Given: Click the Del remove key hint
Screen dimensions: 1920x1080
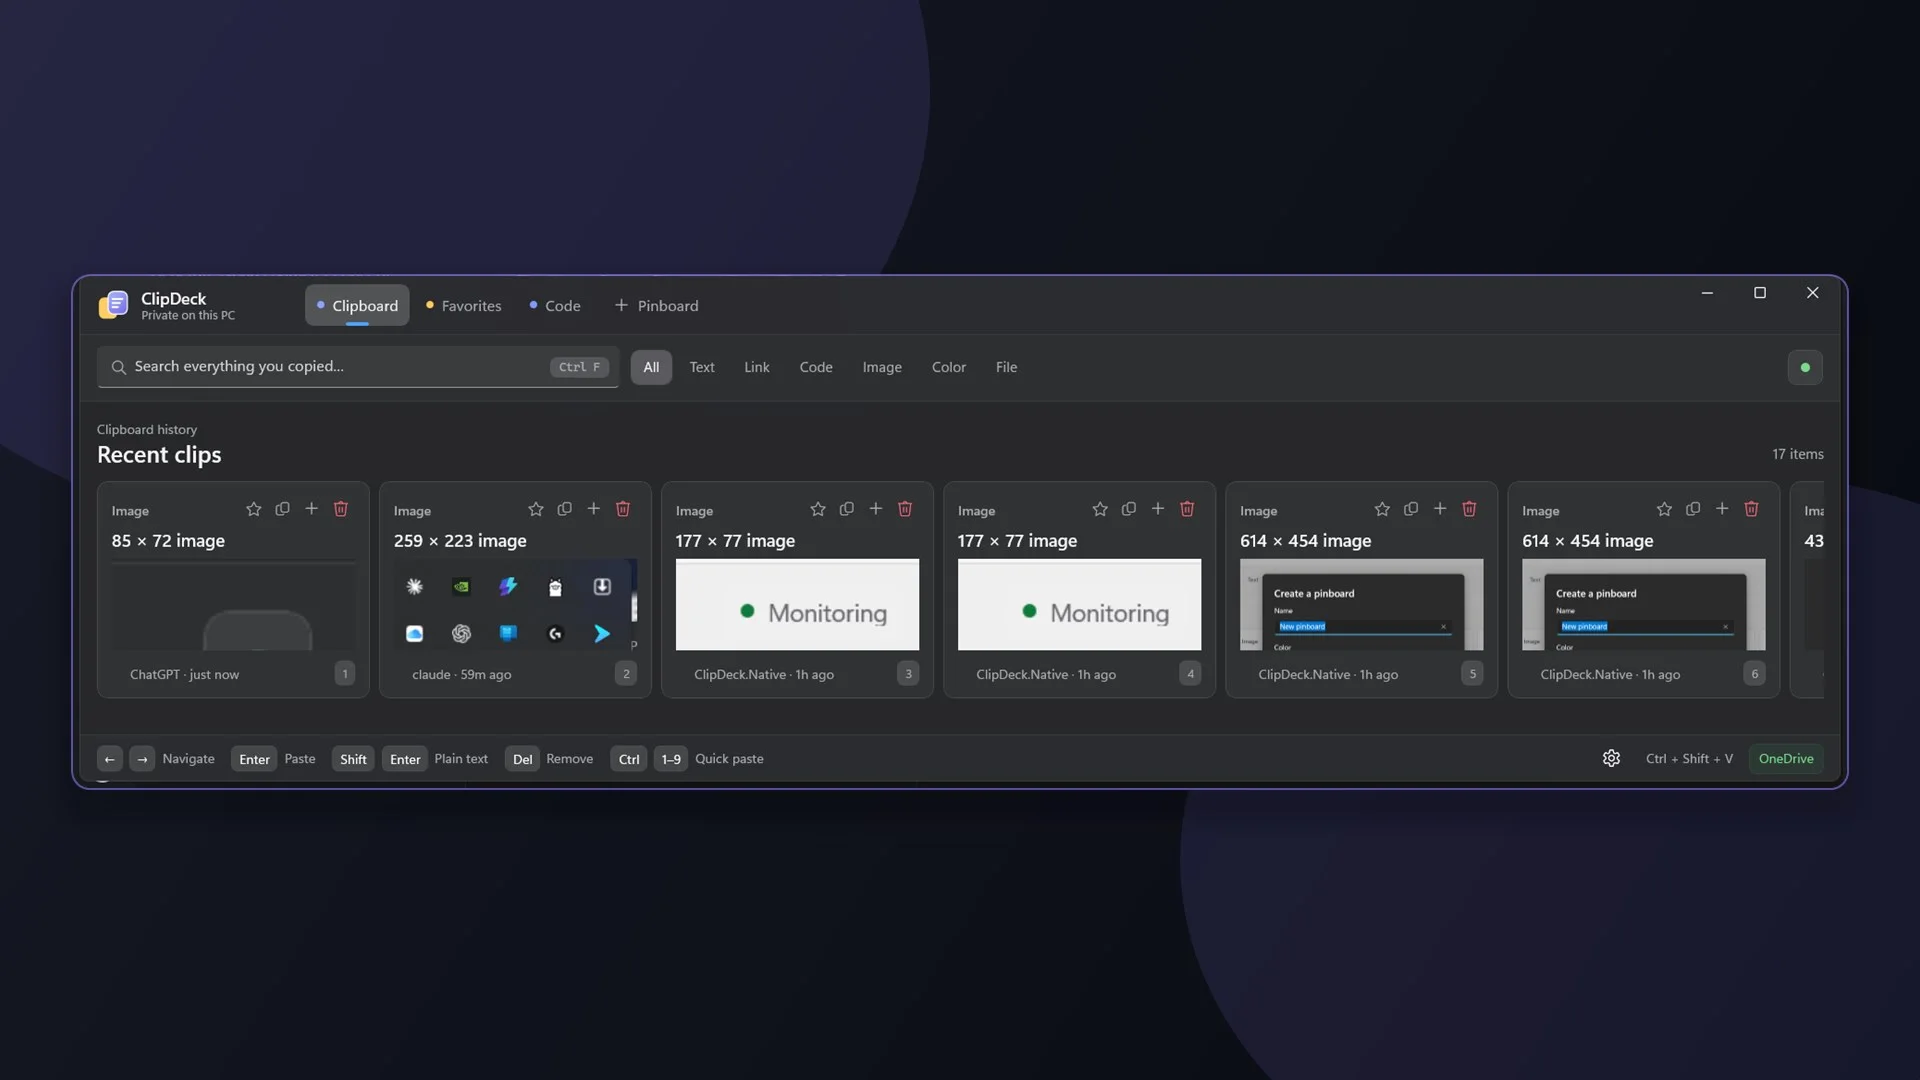Looking at the screenshot, I should (x=522, y=759).
